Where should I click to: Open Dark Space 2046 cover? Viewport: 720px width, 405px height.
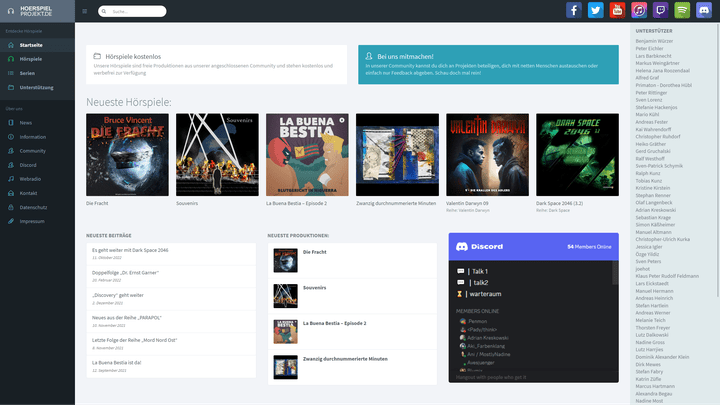click(x=577, y=155)
